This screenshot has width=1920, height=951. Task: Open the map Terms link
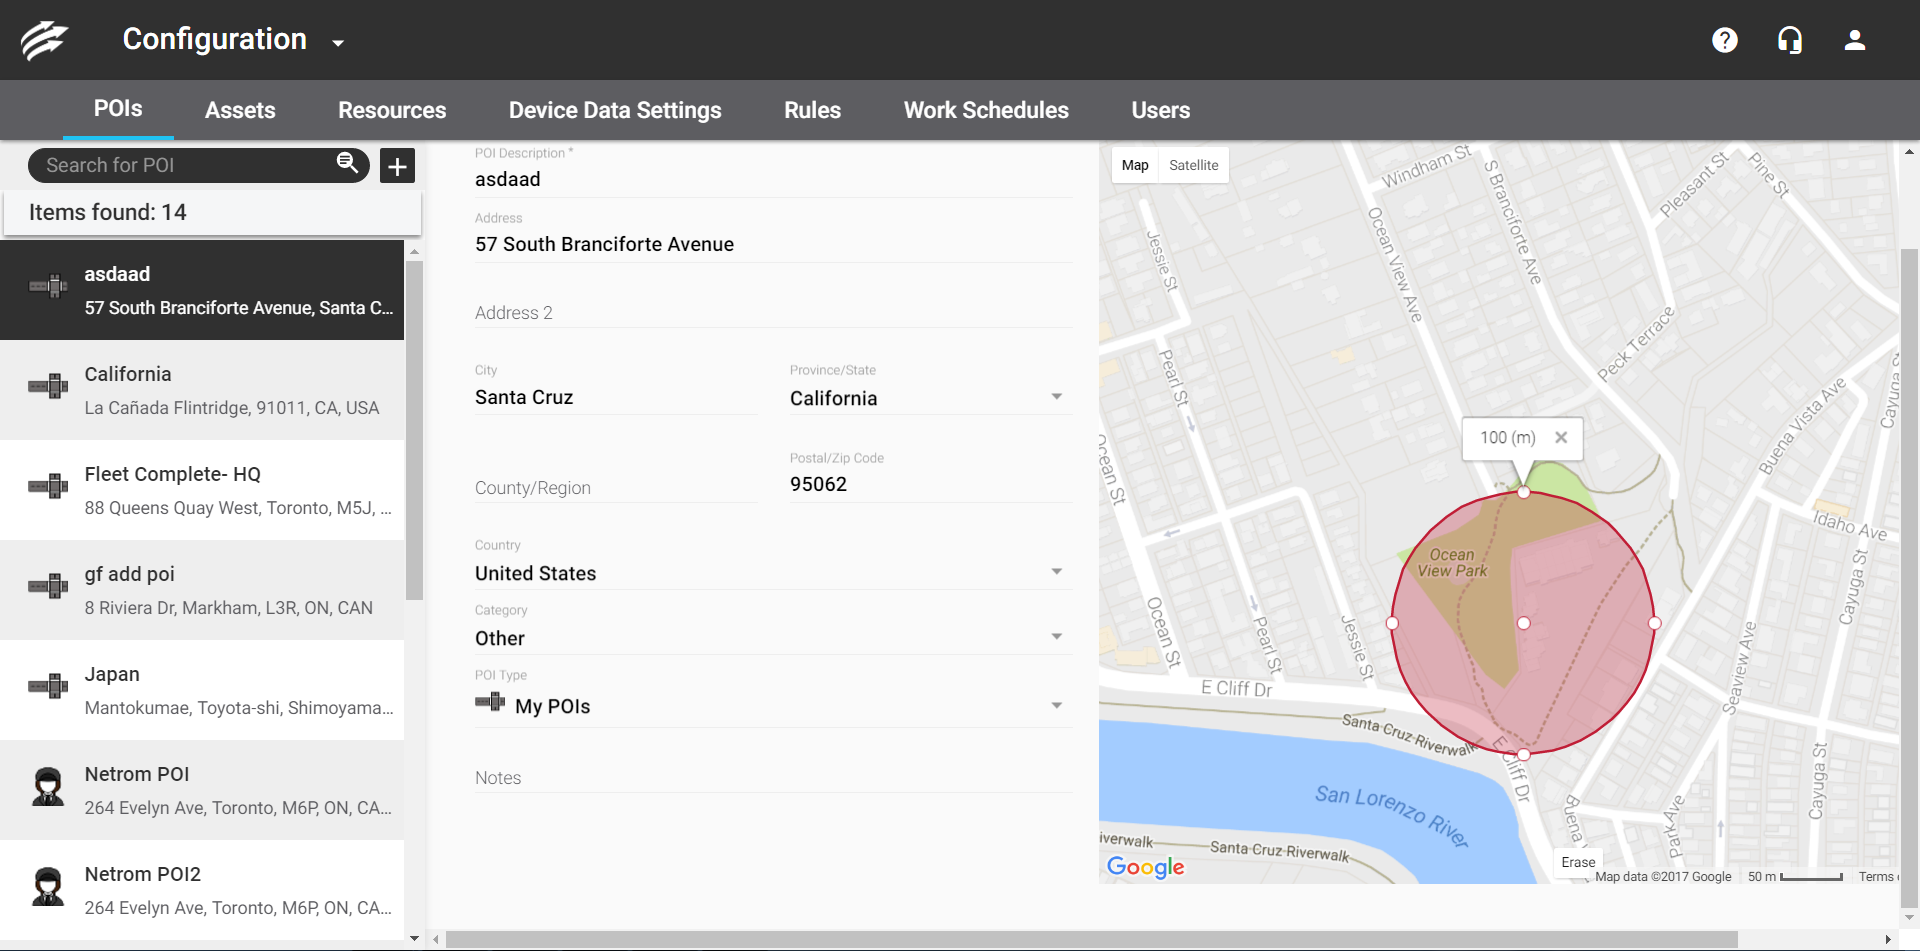pos(1876,877)
